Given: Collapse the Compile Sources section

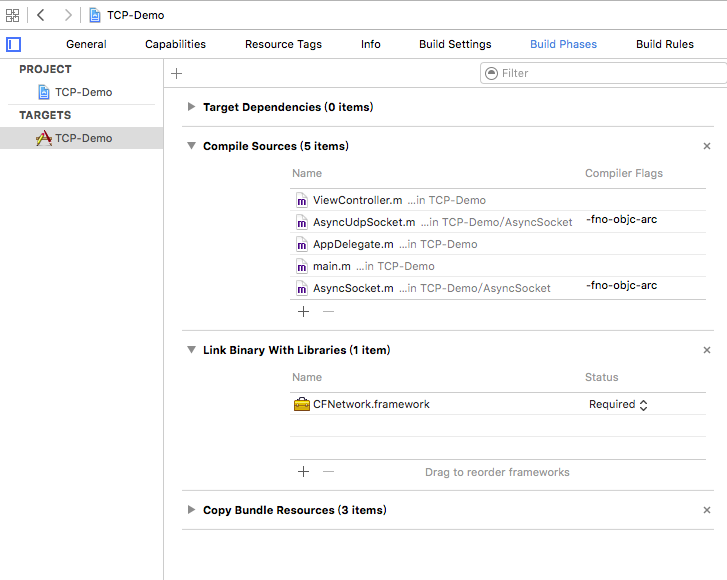Looking at the screenshot, I should (x=191, y=146).
